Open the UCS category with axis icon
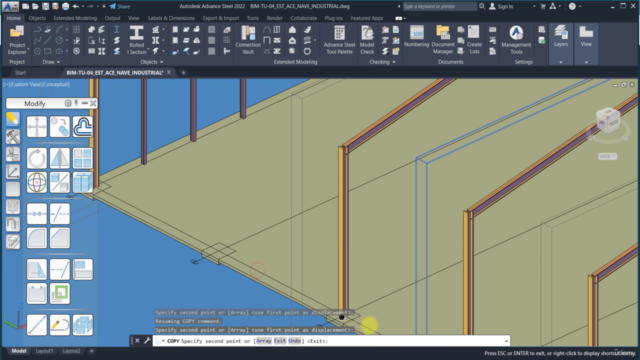Image resolution: width=640 pixels, height=360 pixels. [13, 172]
